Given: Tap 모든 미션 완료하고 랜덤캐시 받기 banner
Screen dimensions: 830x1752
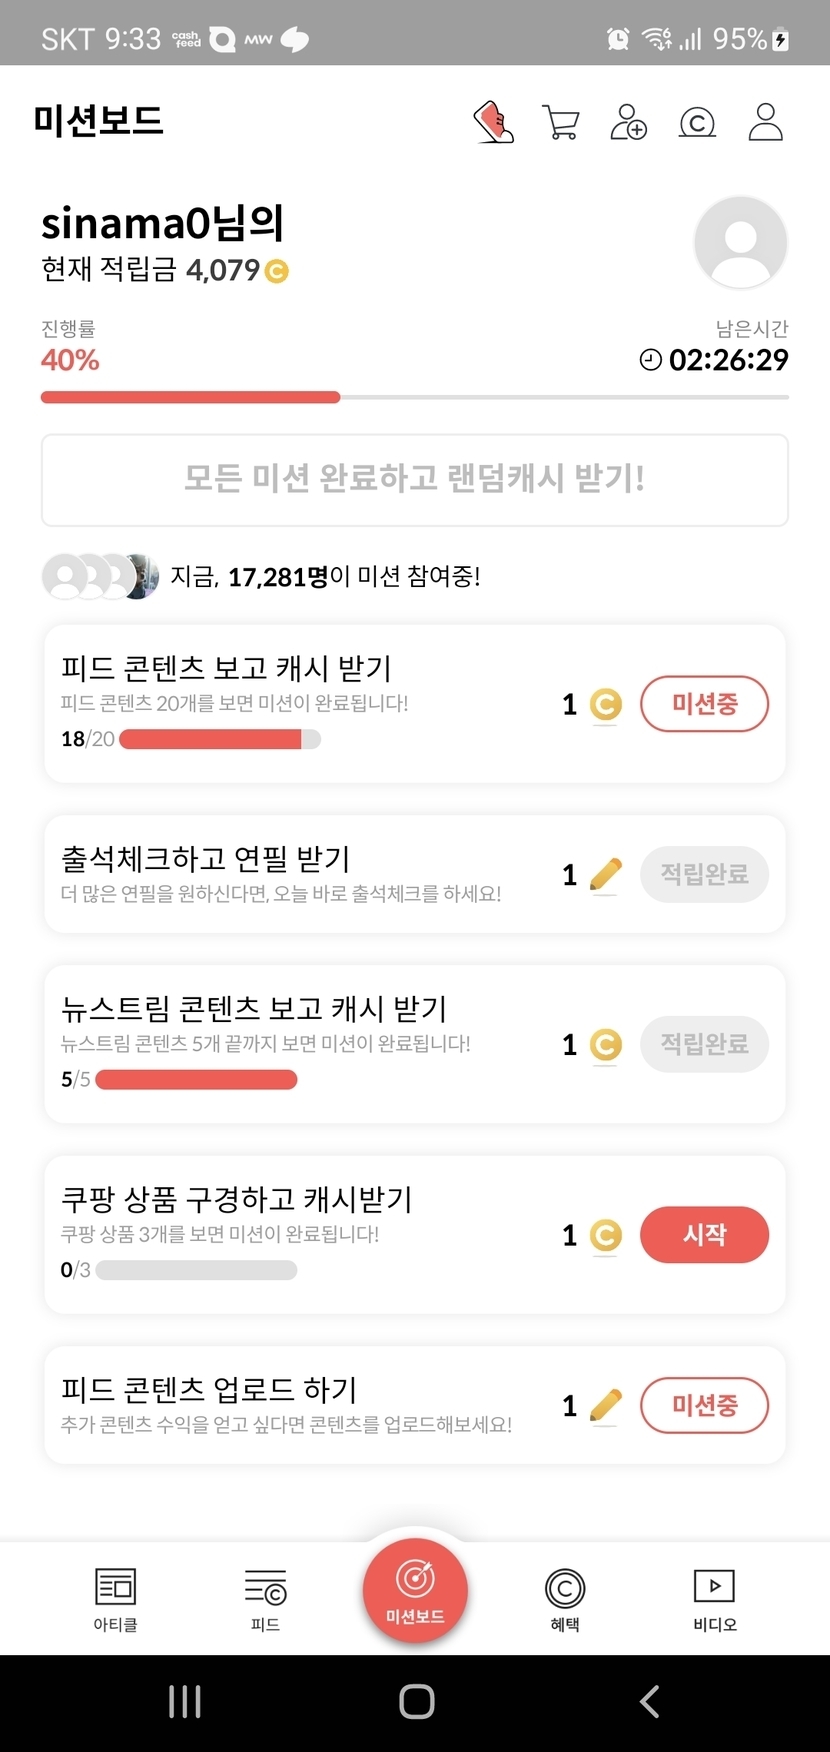Looking at the screenshot, I should point(415,479).
